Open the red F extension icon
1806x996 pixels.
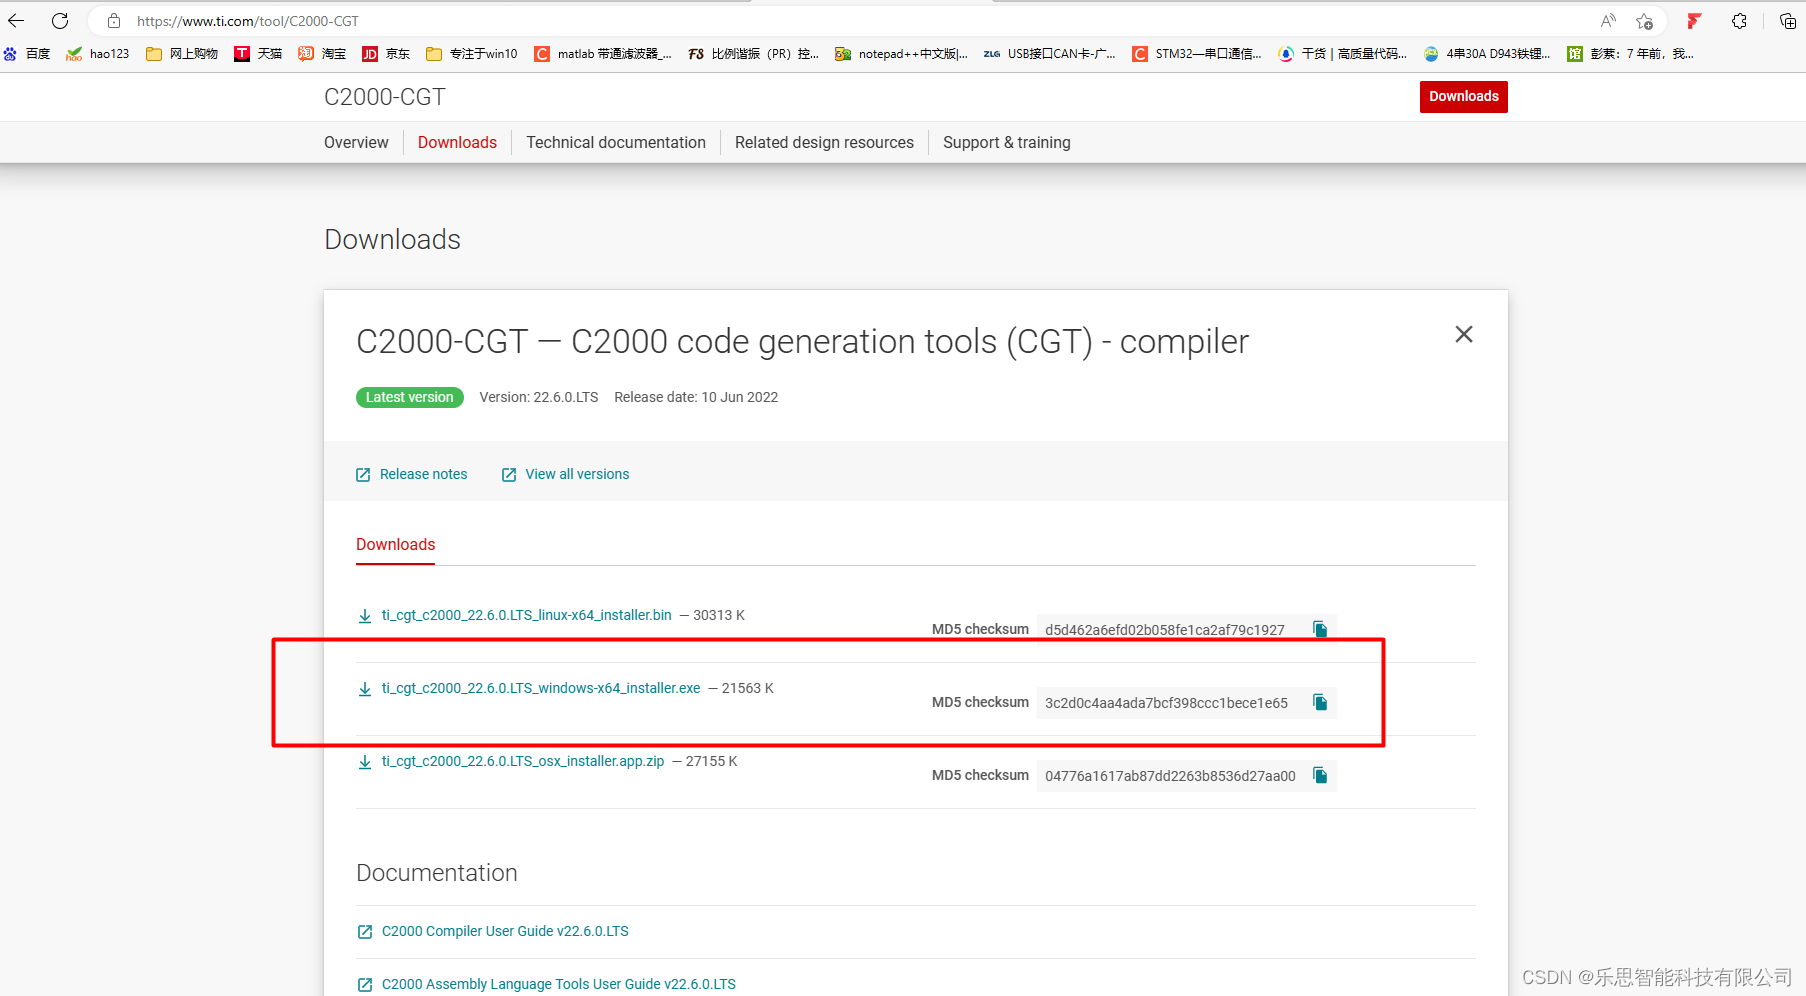click(1694, 21)
